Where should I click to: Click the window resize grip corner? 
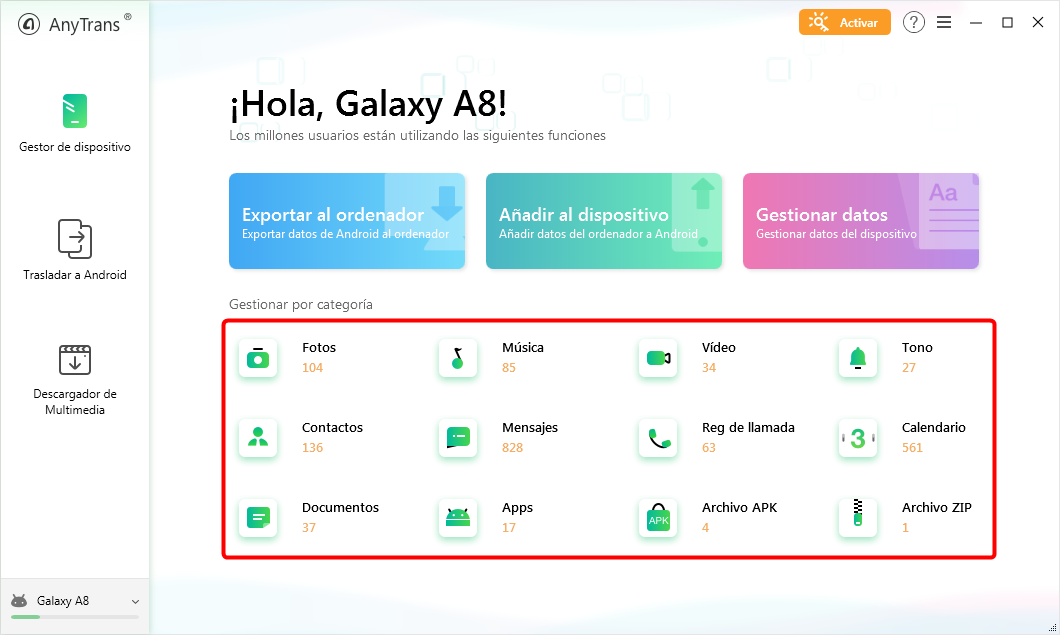[x=1053, y=628]
